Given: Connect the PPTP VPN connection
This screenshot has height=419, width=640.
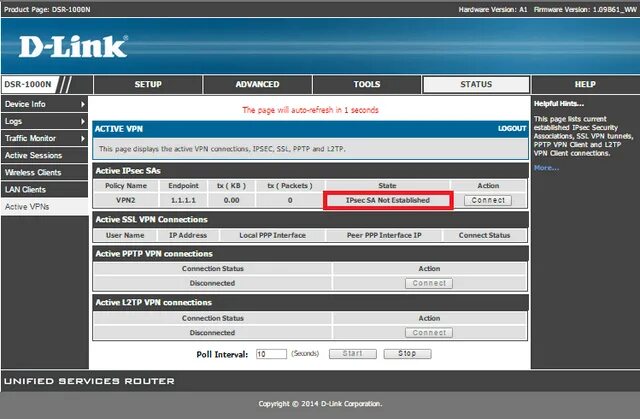Looking at the screenshot, I should (429, 283).
